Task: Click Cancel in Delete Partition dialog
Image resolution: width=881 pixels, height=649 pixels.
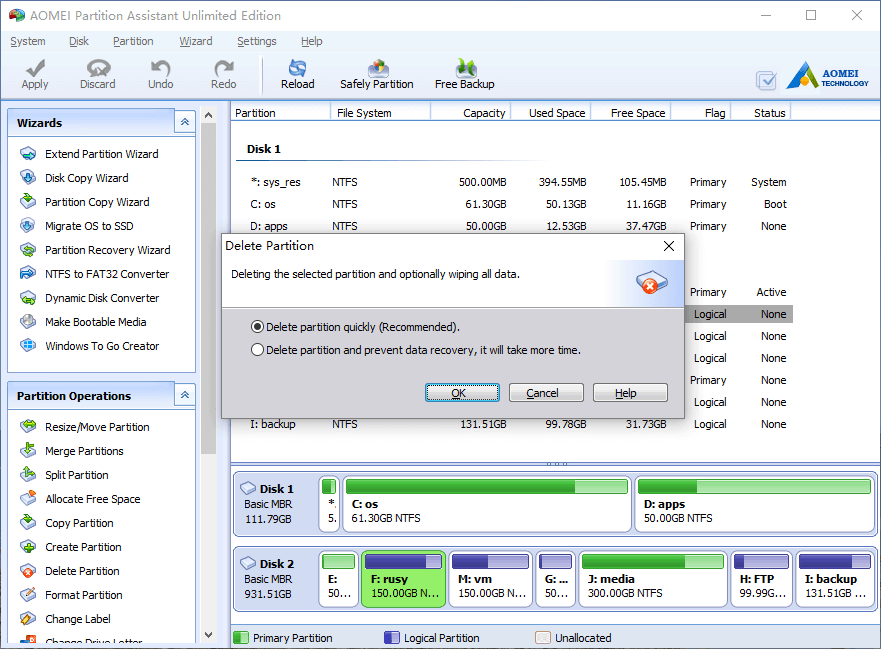Action: [x=546, y=393]
